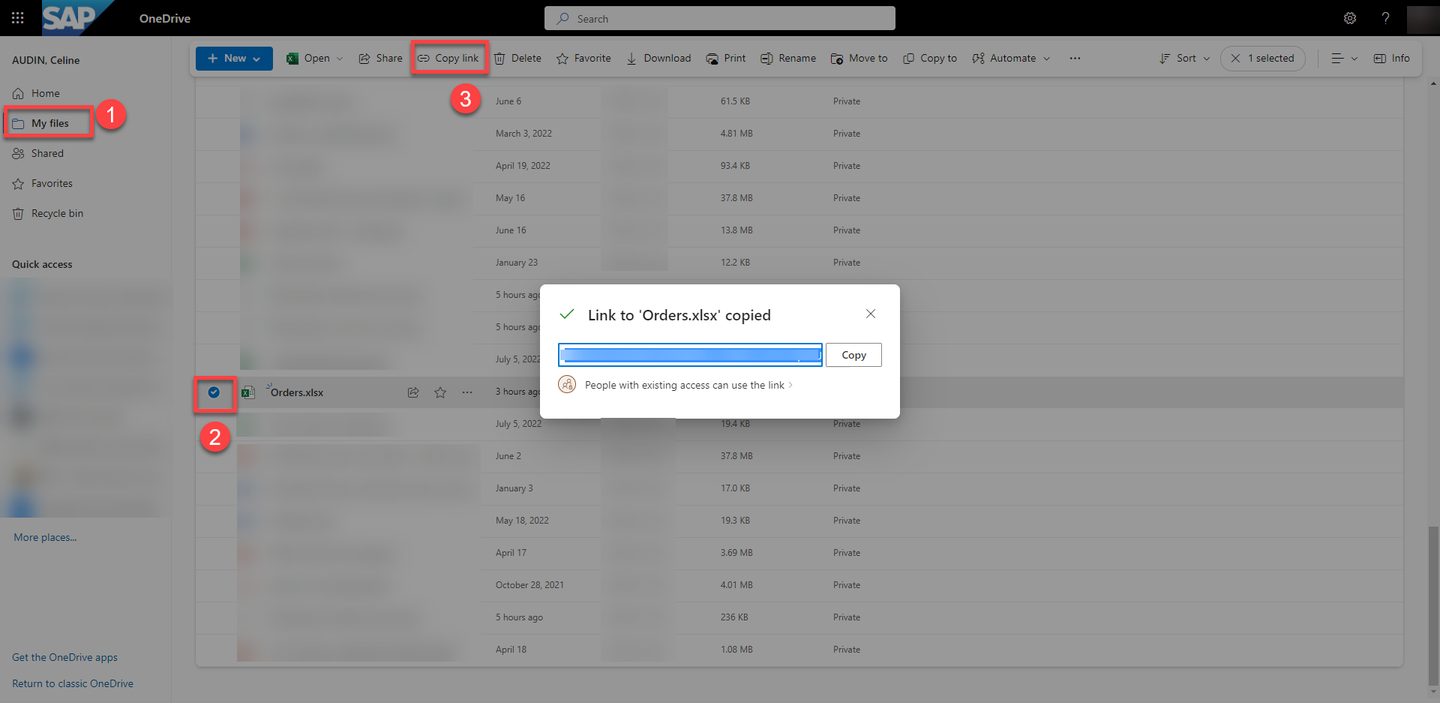
Task: Click Get the OneDrive apps link
Action: (65, 657)
